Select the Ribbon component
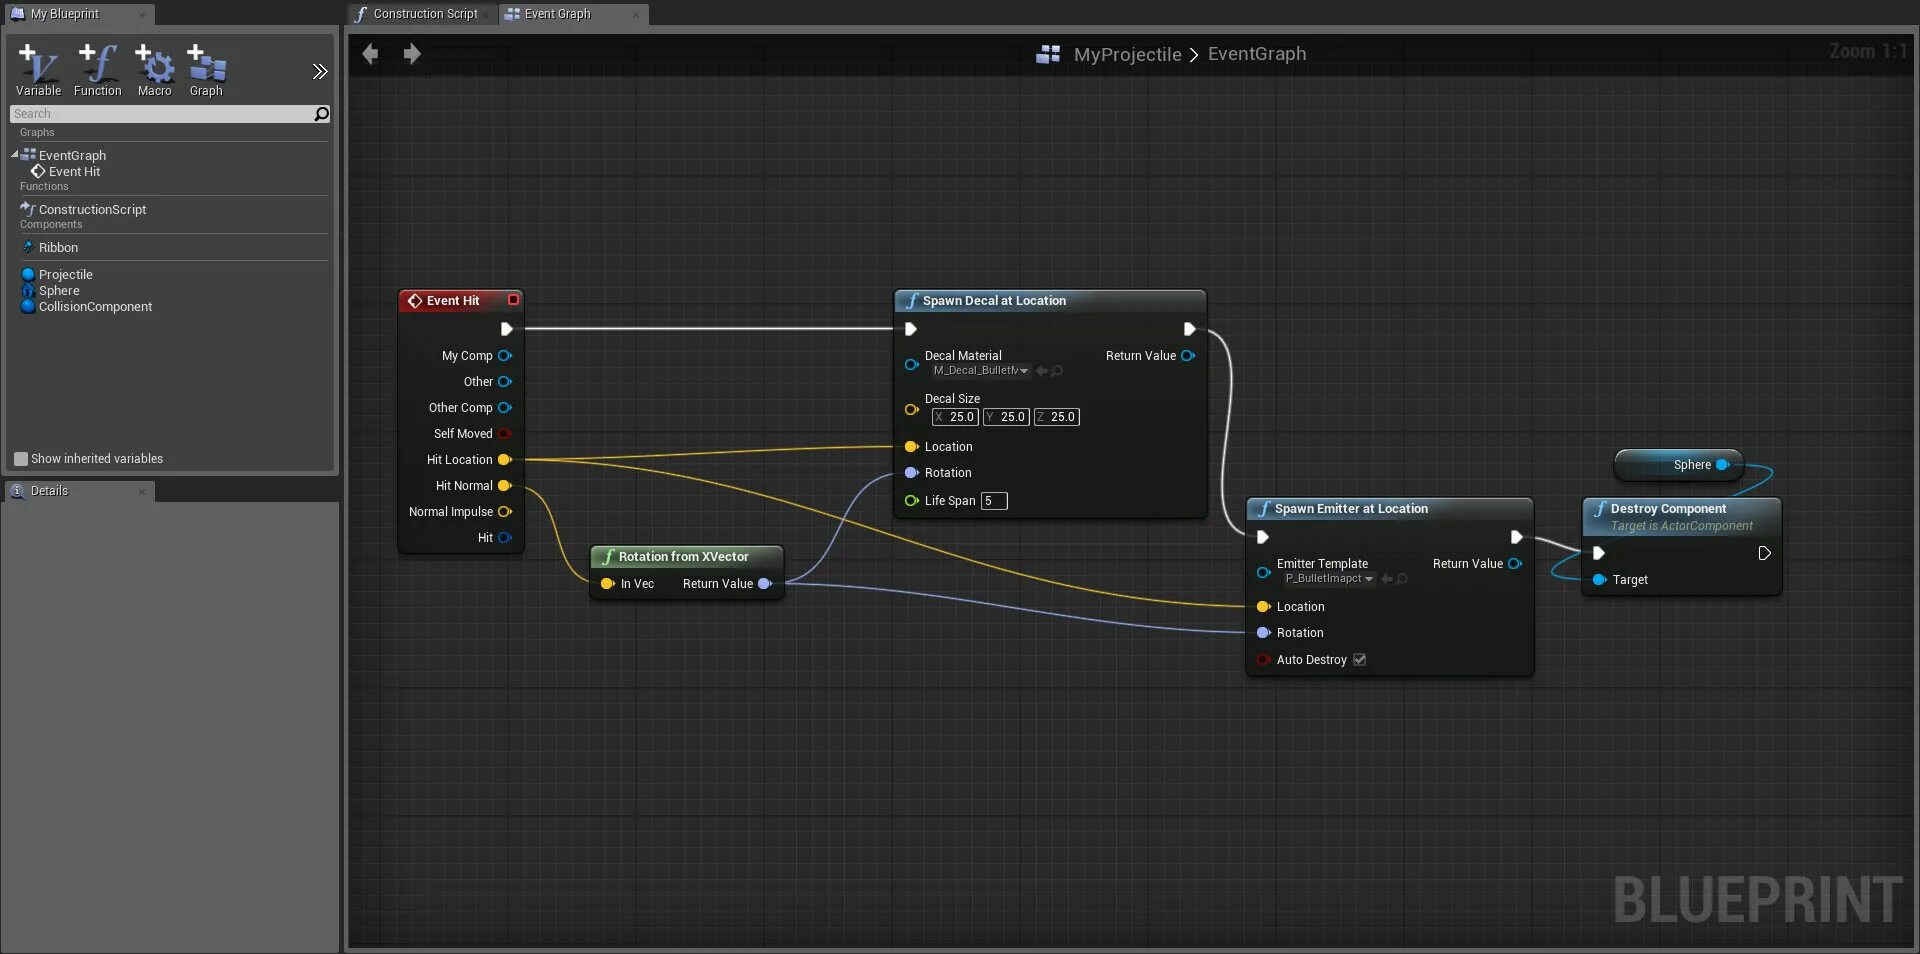The height and width of the screenshot is (954, 1920). 58,248
